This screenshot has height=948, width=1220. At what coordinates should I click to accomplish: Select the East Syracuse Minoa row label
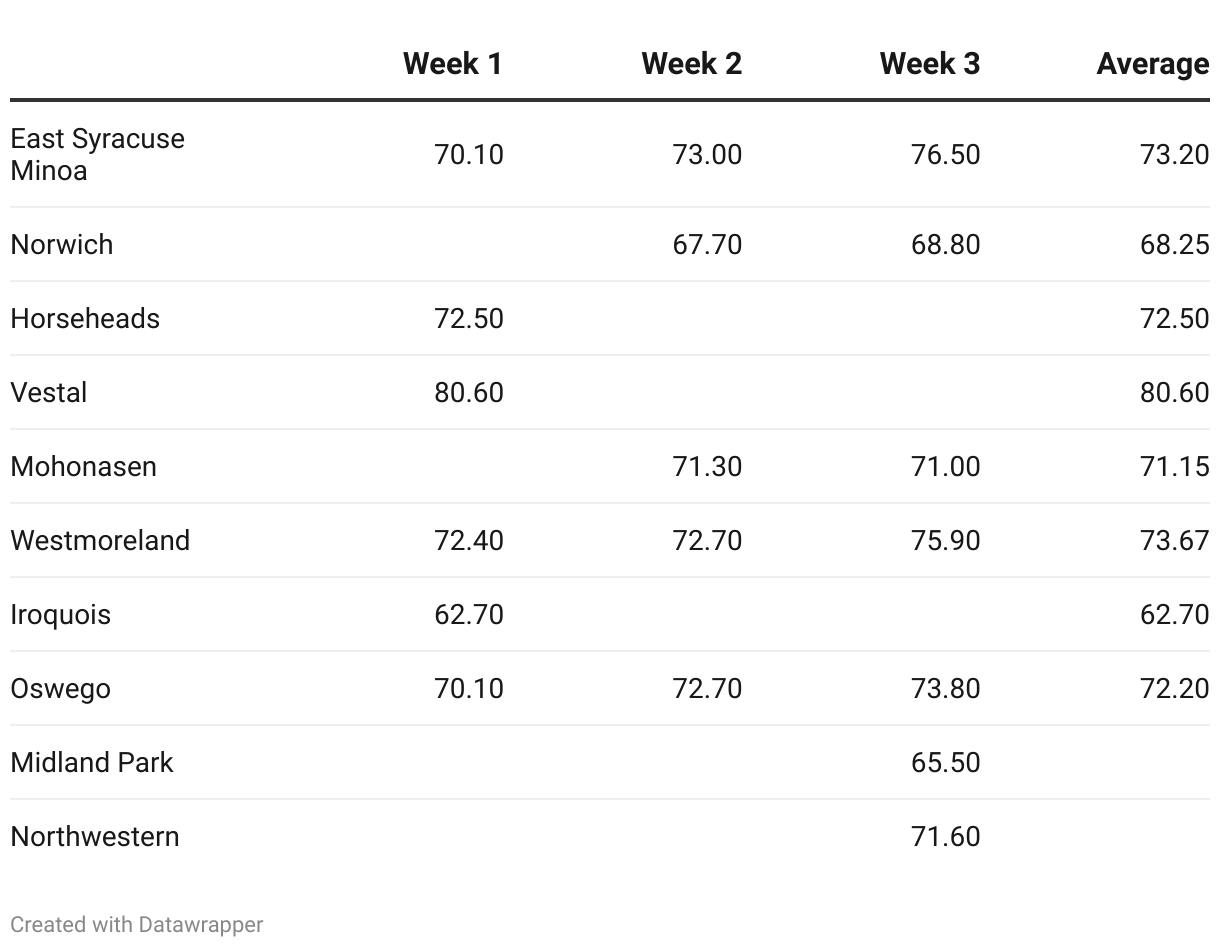[97, 154]
